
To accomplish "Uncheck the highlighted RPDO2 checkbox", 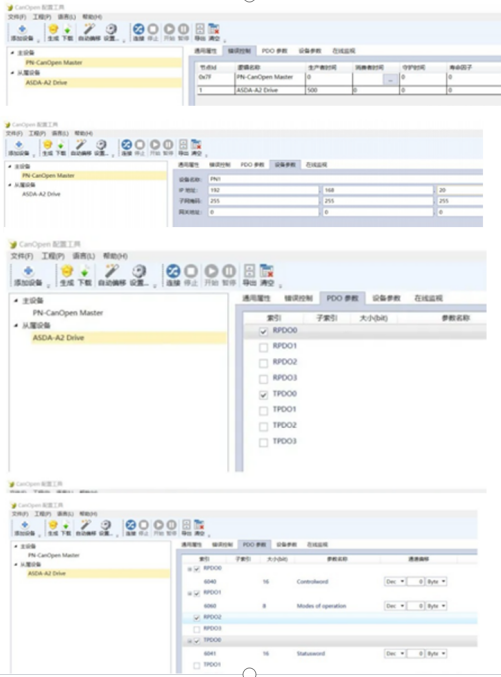I will point(197,617).
